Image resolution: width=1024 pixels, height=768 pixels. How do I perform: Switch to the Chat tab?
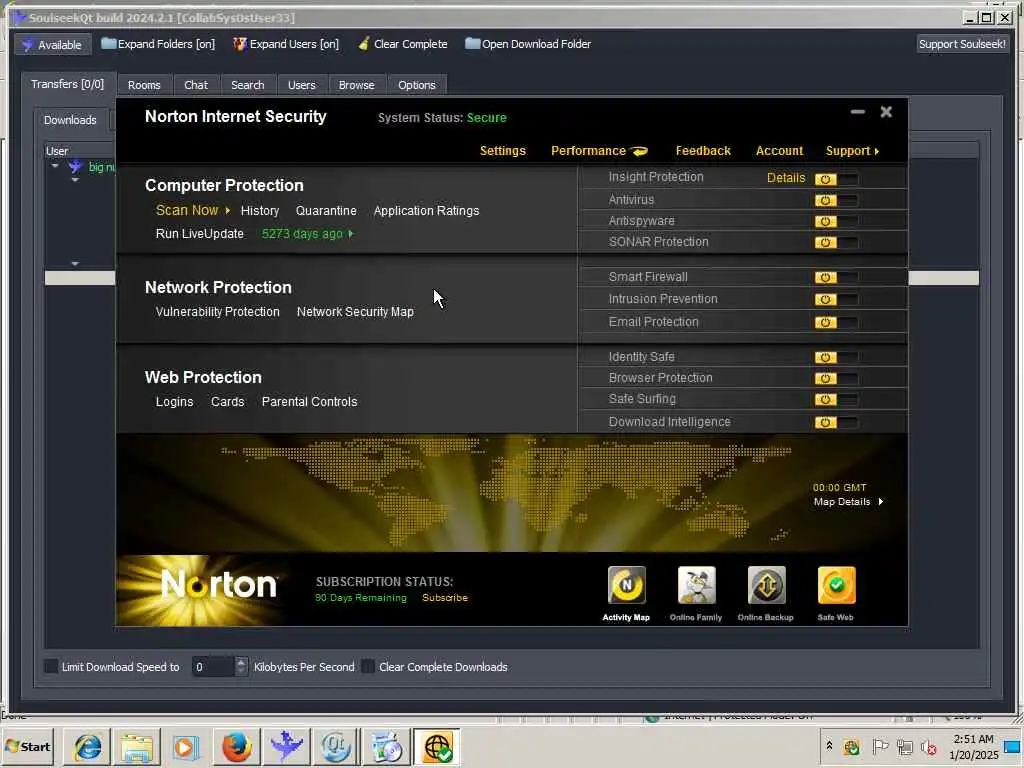click(195, 85)
